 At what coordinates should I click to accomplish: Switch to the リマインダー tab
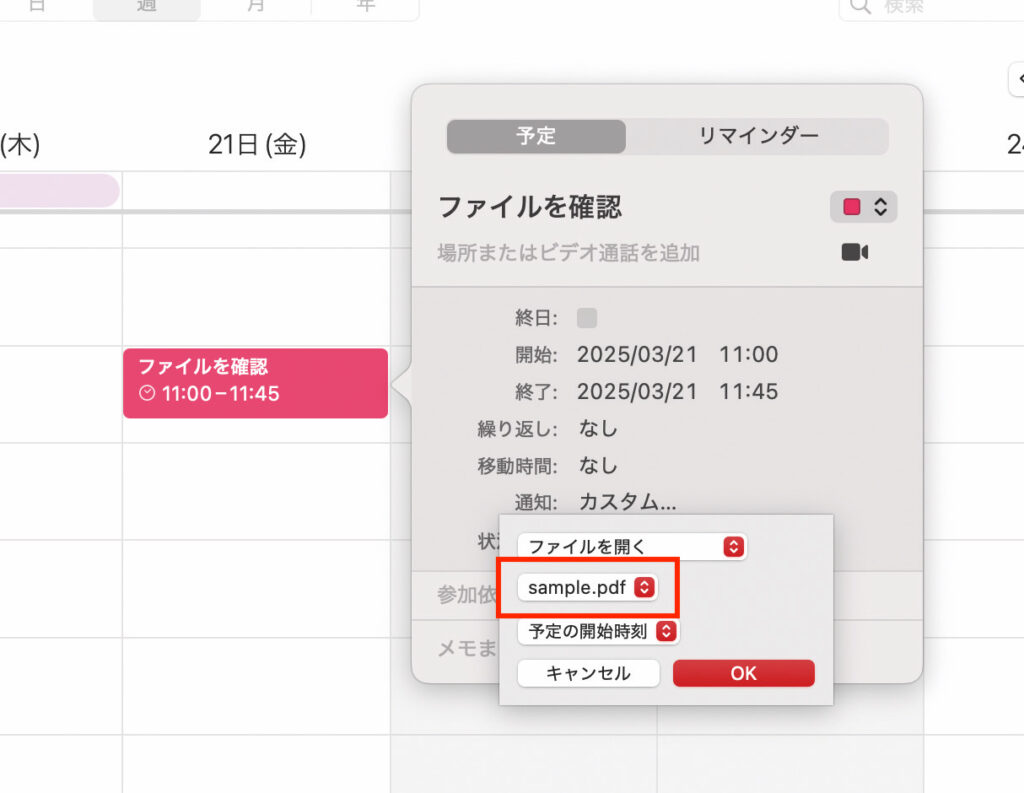click(x=757, y=137)
